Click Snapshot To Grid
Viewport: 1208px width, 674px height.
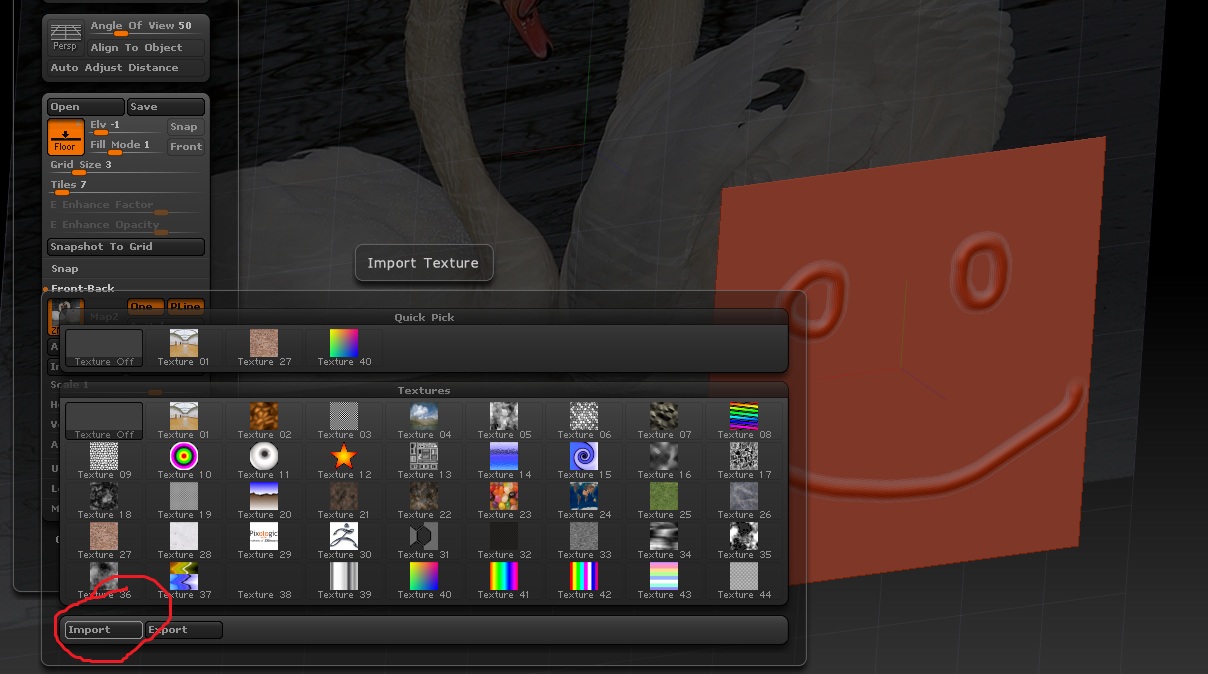[126, 247]
